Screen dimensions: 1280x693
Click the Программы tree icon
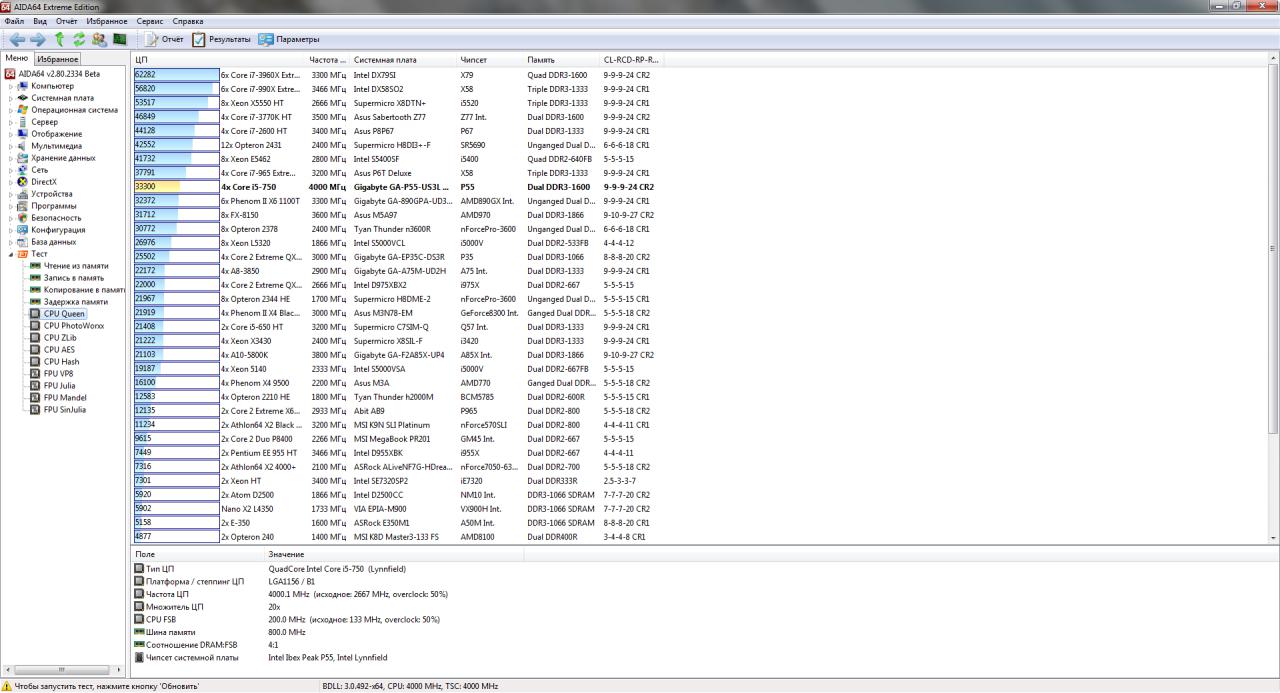click(23, 206)
